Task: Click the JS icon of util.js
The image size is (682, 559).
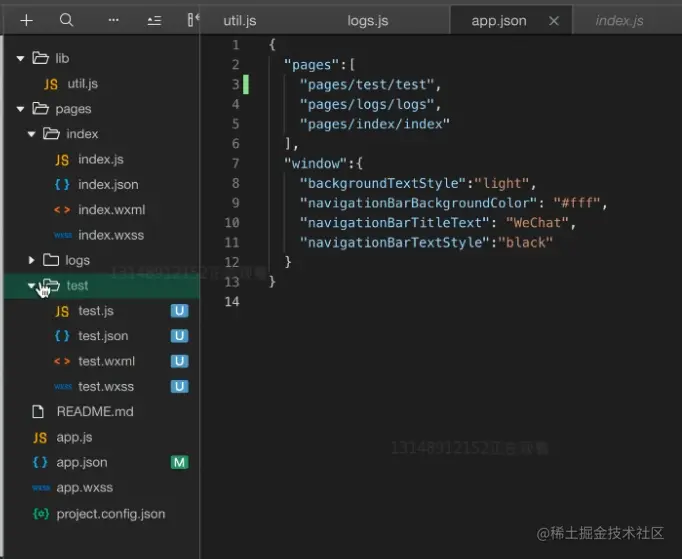Action: click(51, 84)
